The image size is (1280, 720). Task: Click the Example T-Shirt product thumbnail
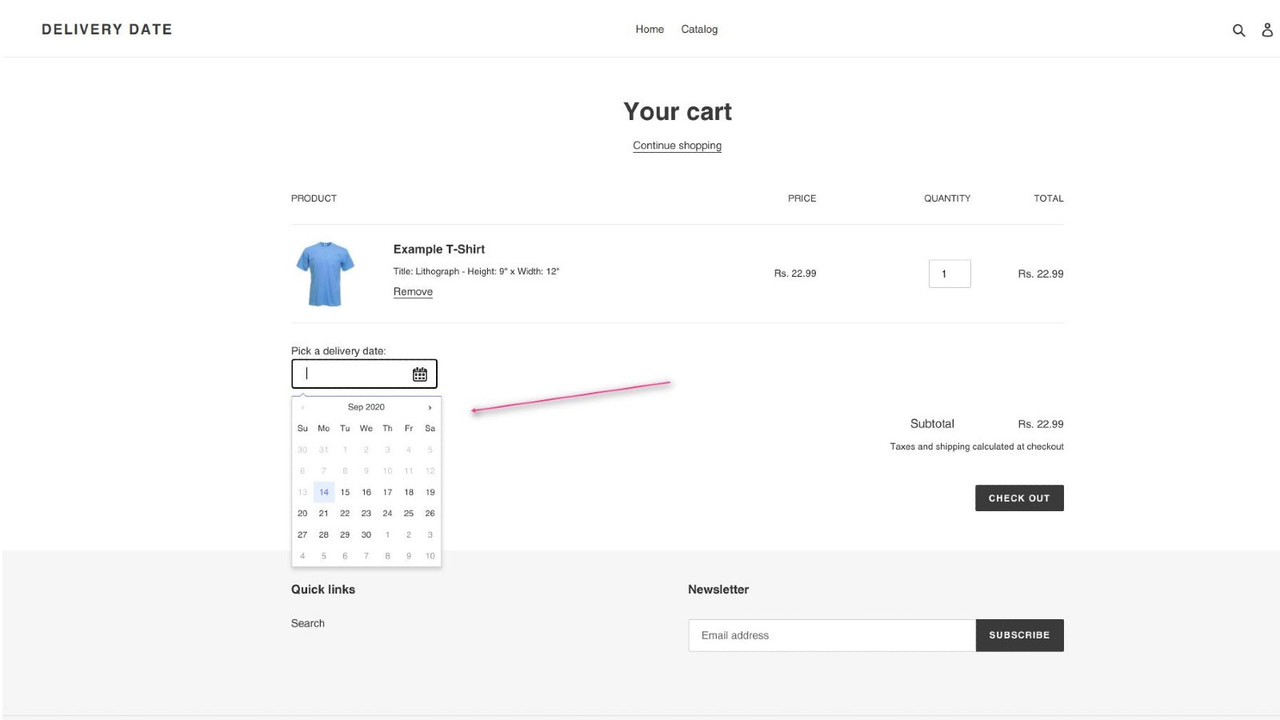click(x=324, y=272)
